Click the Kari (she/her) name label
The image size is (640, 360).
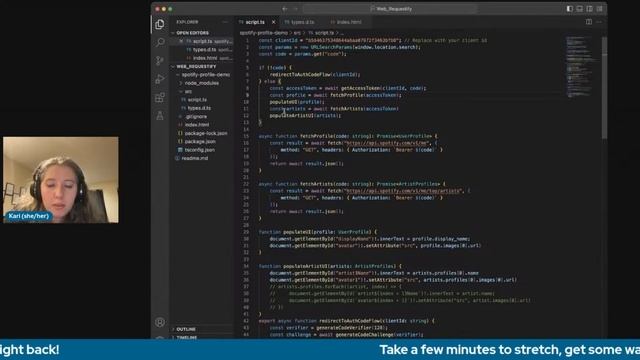[x=29, y=216]
